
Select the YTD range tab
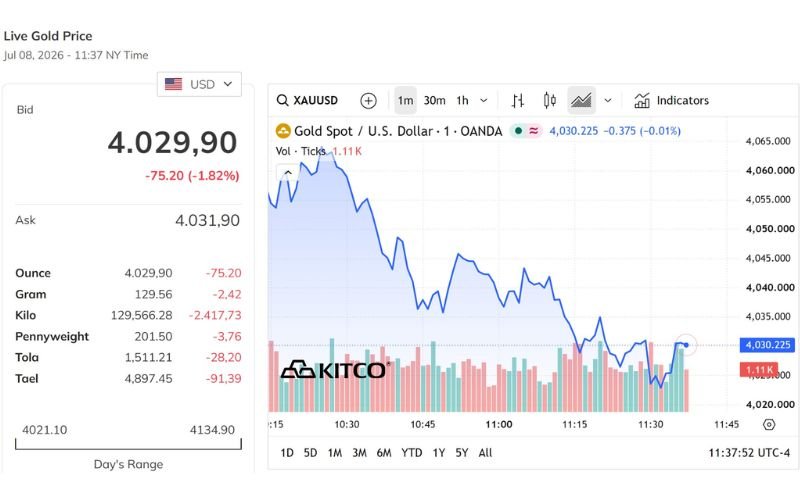pyautogui.click(x=411, y=453)
